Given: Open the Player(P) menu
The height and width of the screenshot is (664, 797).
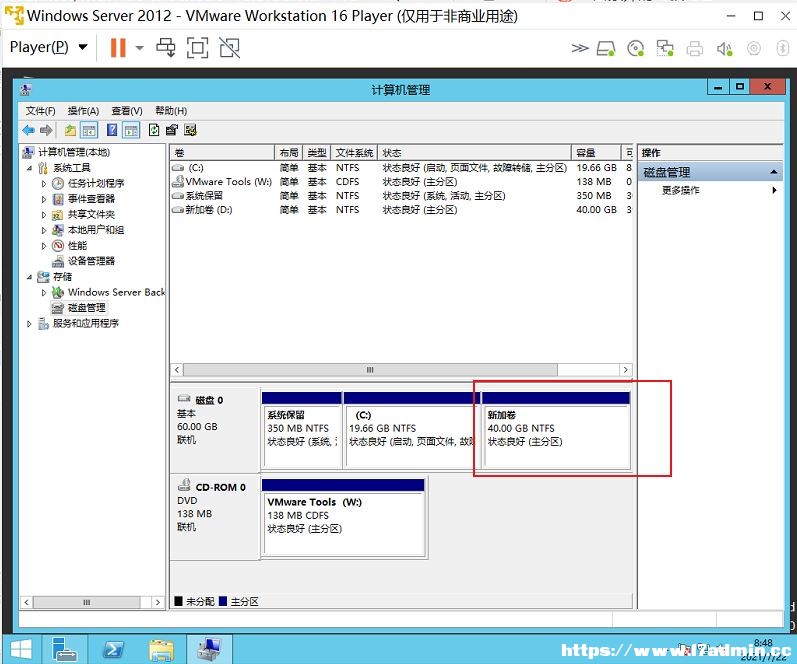Looking at the screenshot, I should (x=48, y=47).
